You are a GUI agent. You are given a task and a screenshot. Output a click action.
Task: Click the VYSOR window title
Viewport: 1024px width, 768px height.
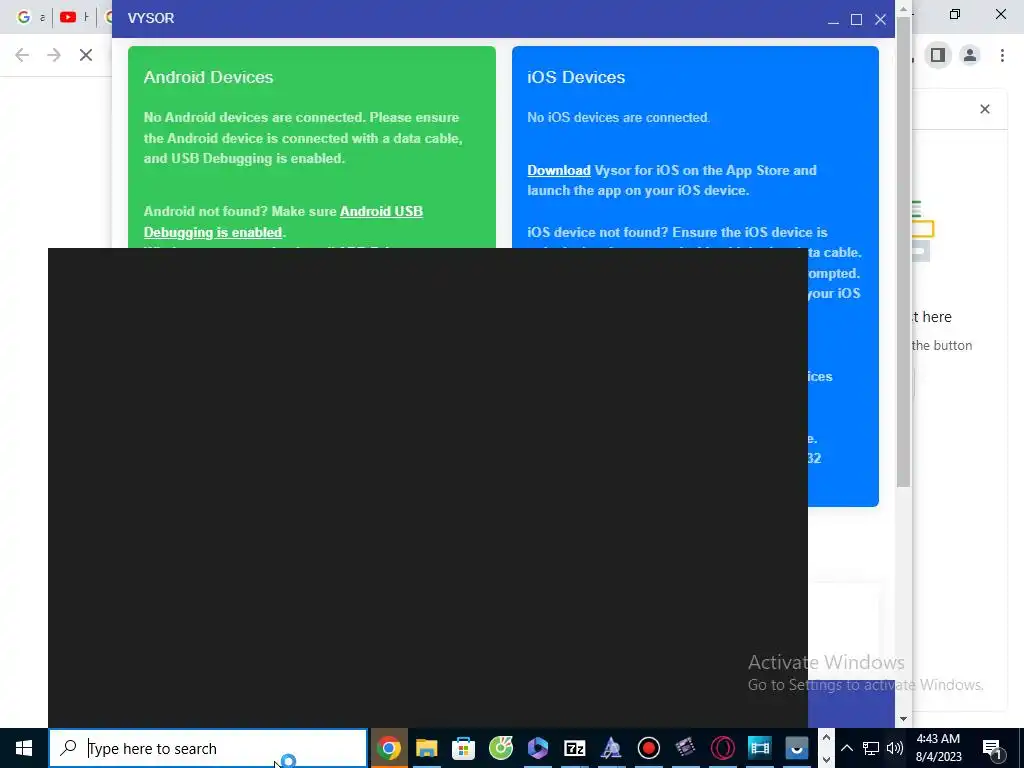(x=151, y=18)
